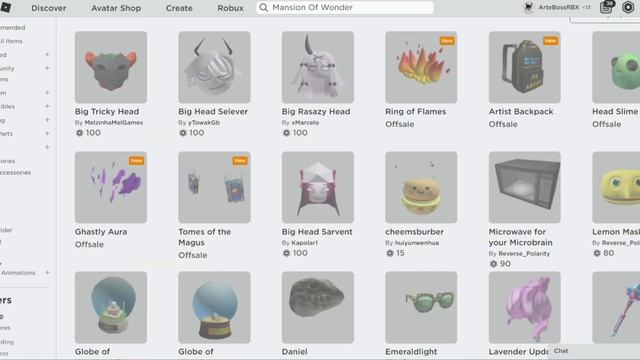Click the search magnifier icon
Viewport: 640px width, 360px height.
tap(264, 8)
